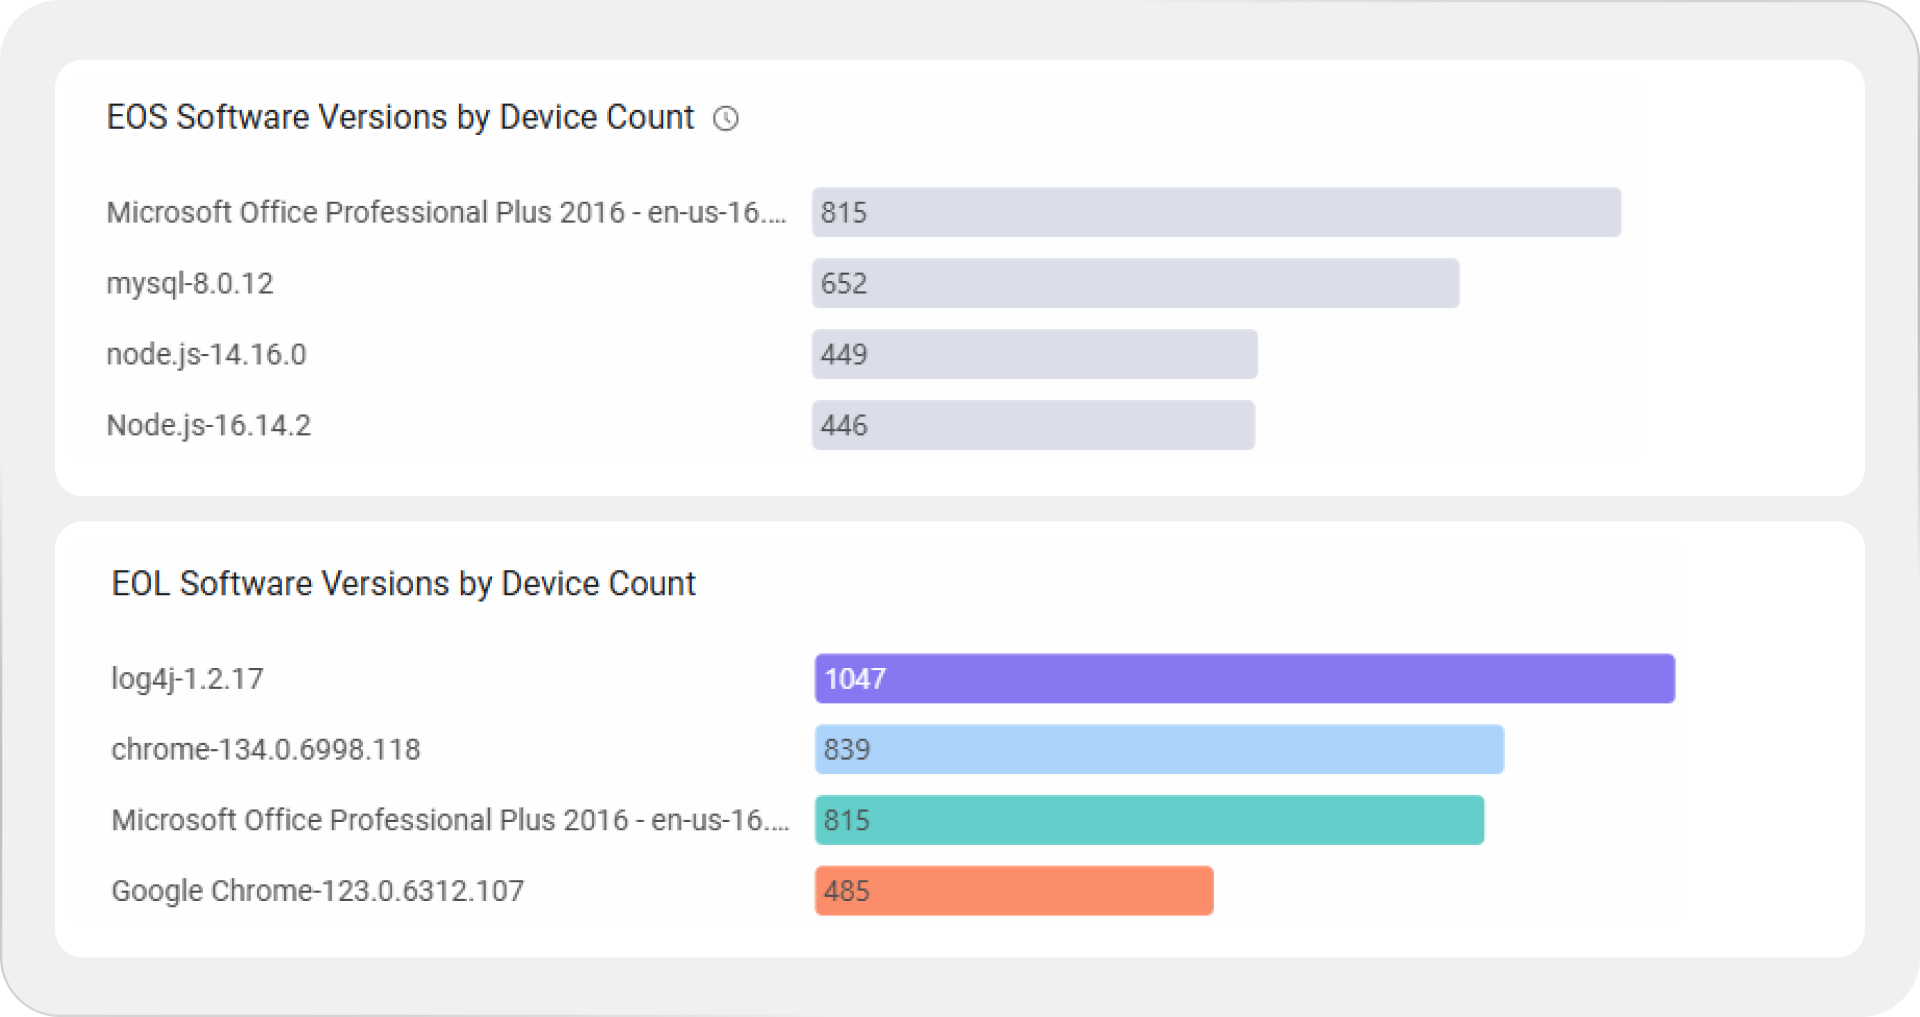Select the node.js-14.16.0 bar showing 449

pyautogui.click(x=1034, y=354)
